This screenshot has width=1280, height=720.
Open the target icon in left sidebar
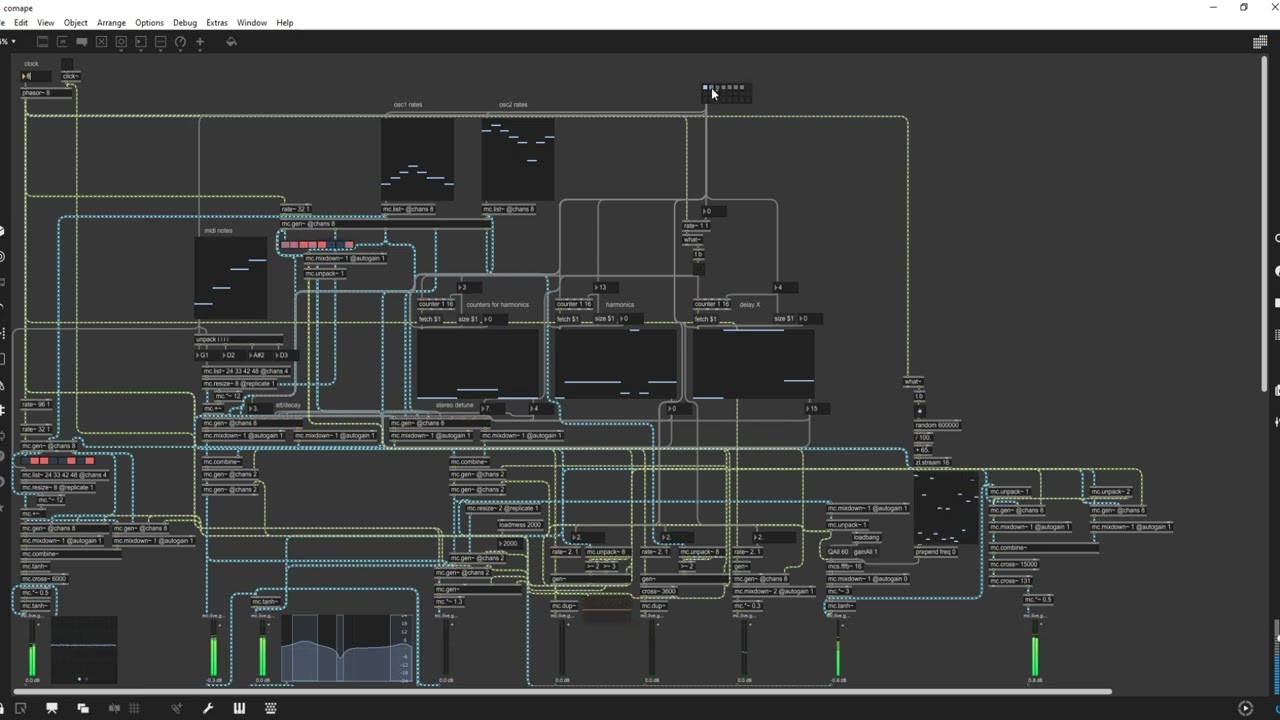coord(2,257)
